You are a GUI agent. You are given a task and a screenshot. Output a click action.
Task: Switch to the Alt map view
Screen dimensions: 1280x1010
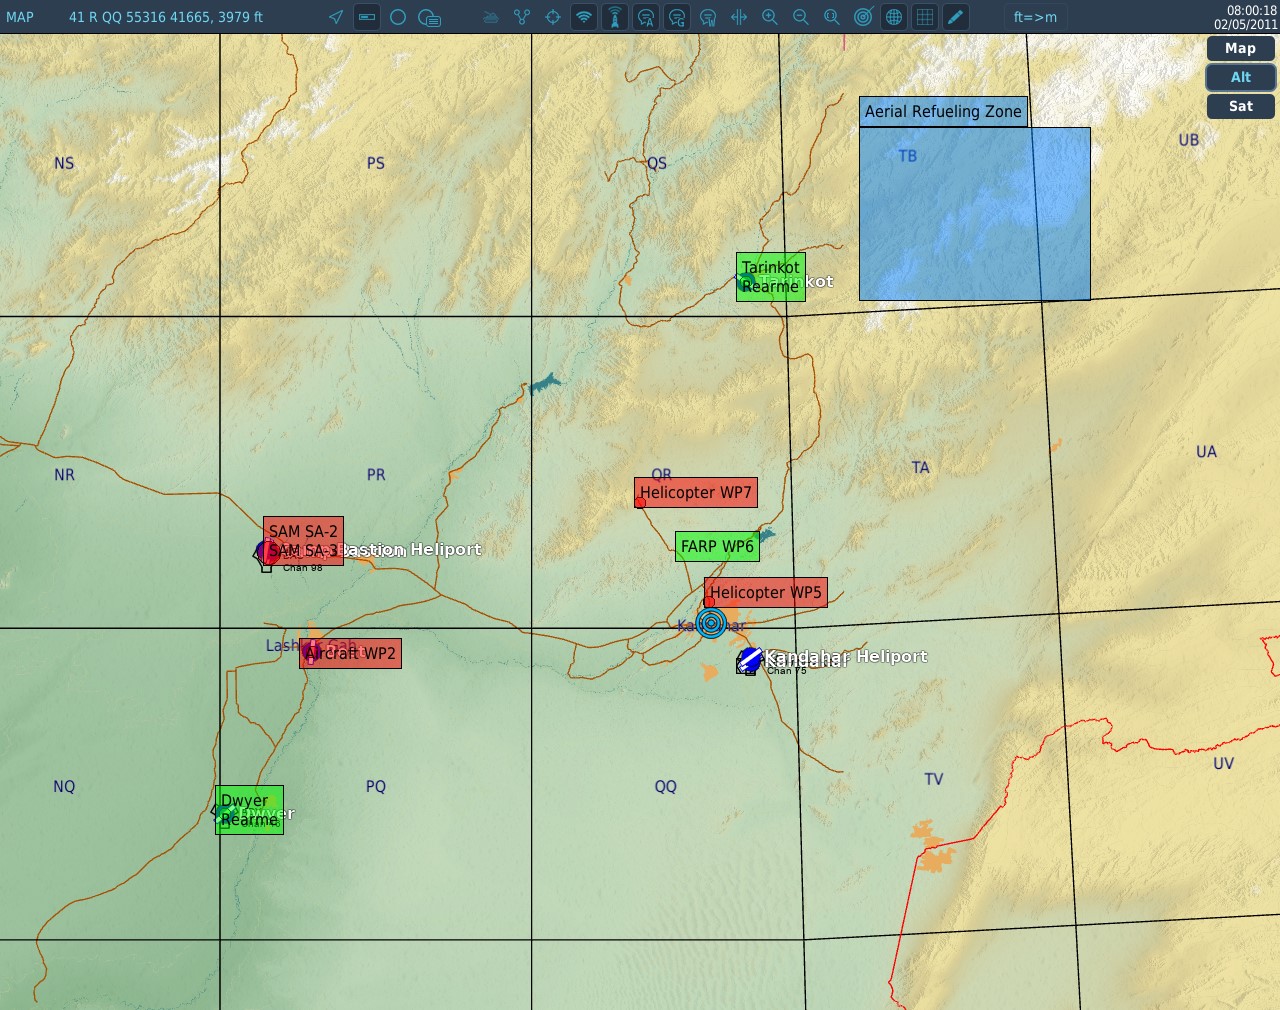click(1240, 77)
